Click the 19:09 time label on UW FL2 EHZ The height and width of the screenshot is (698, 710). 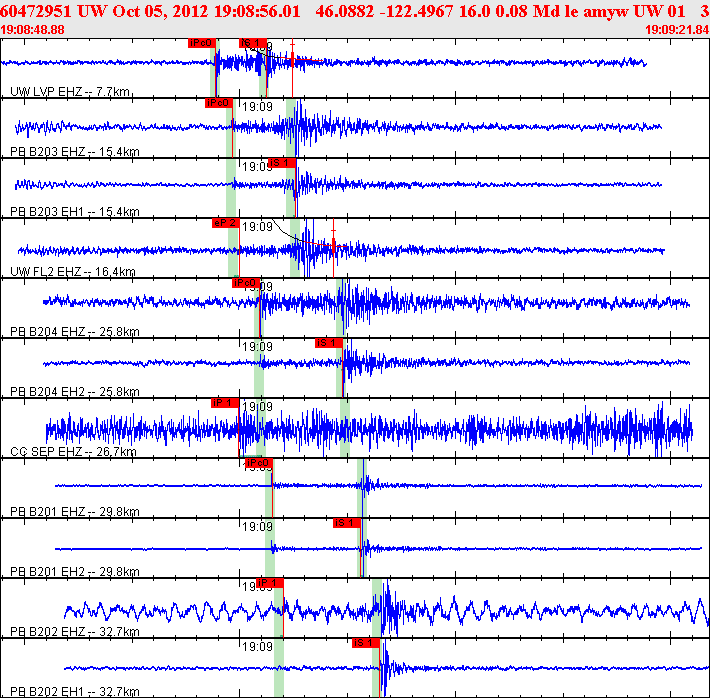258,227
